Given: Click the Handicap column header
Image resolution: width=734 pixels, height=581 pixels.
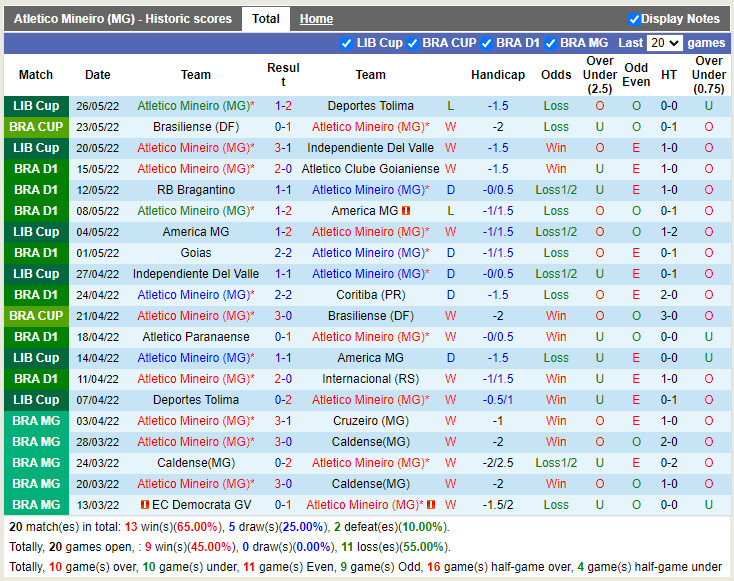Looking at the screenshot, I should pyautogui.click(x=497, y=75).
